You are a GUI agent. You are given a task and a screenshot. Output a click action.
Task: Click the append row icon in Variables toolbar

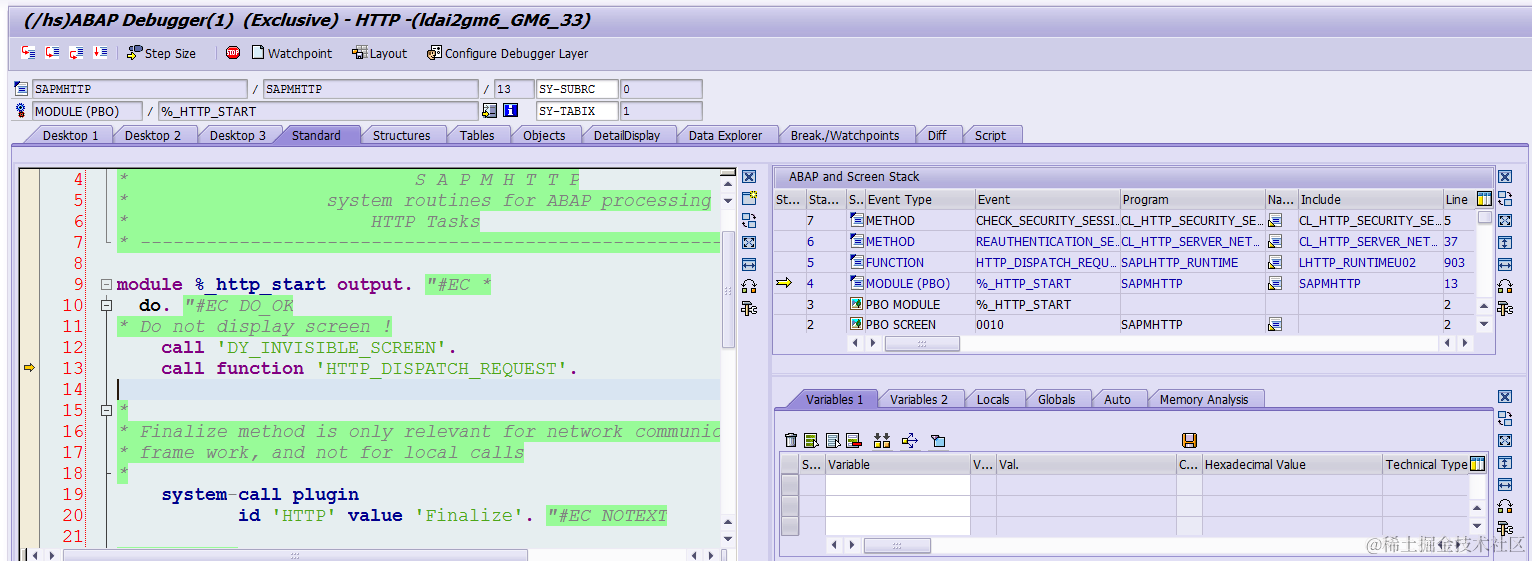pyautogui.click(x=811, y=440)
